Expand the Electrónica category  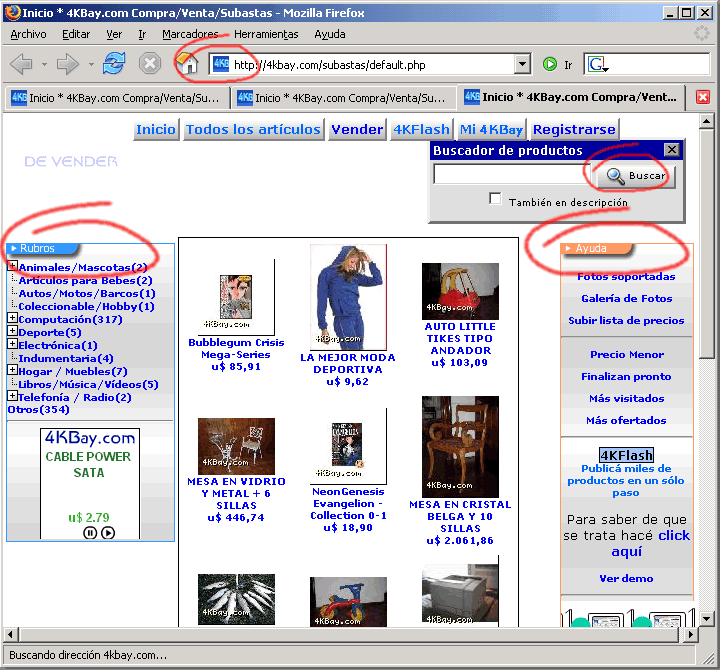pyautogui.click(x=13, y=343)
